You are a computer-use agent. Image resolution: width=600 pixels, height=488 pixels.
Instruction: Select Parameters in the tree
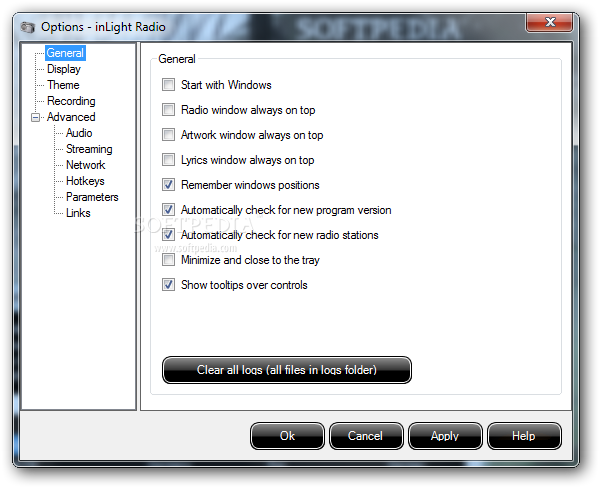92,197
